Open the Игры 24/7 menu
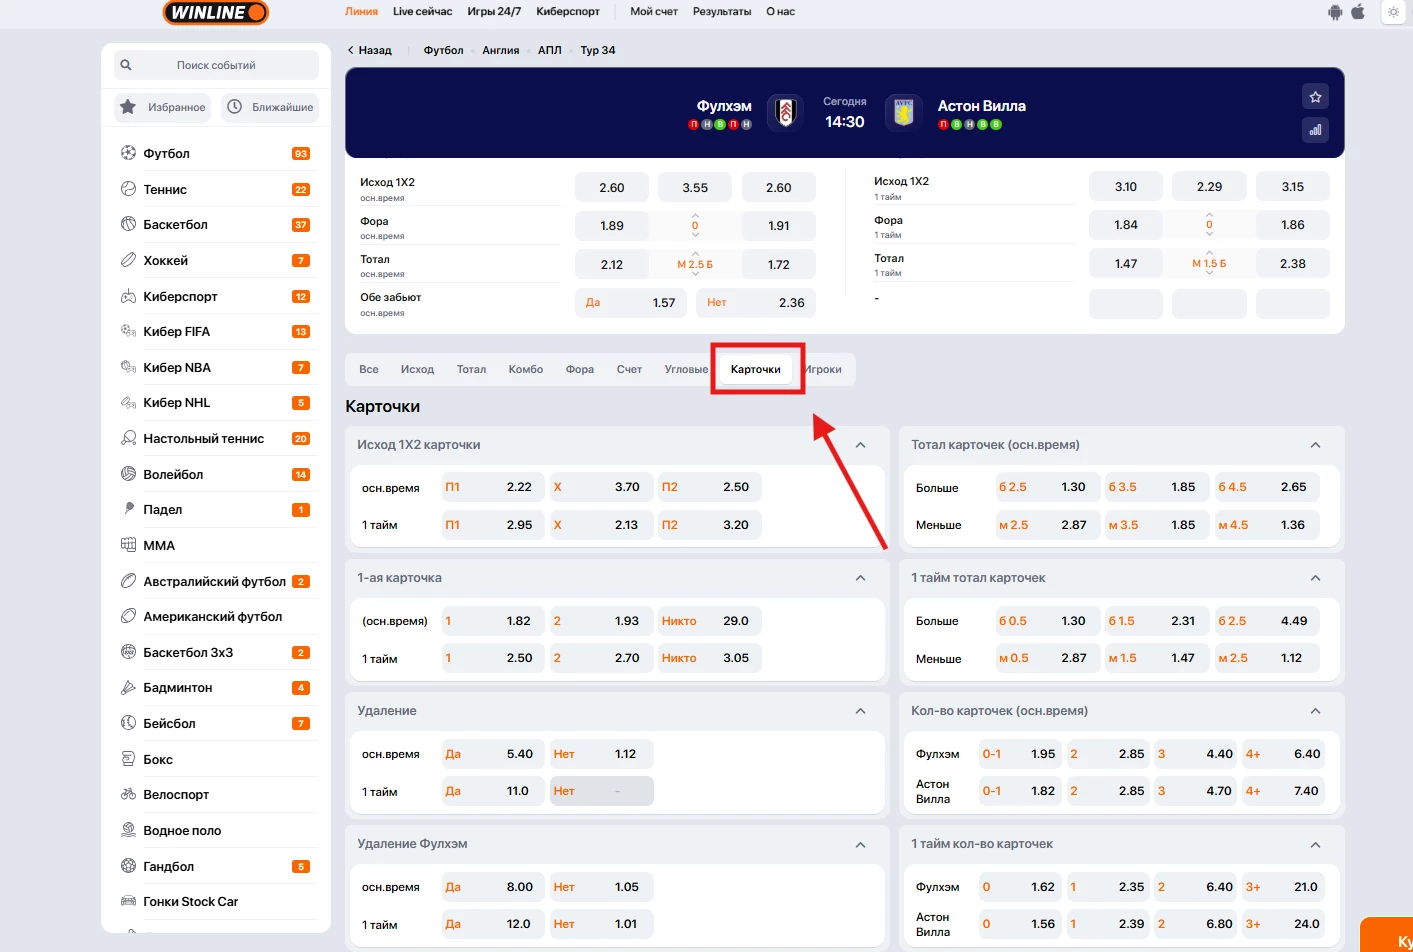This screenshot has width=1413, height=952. point(494,12)
